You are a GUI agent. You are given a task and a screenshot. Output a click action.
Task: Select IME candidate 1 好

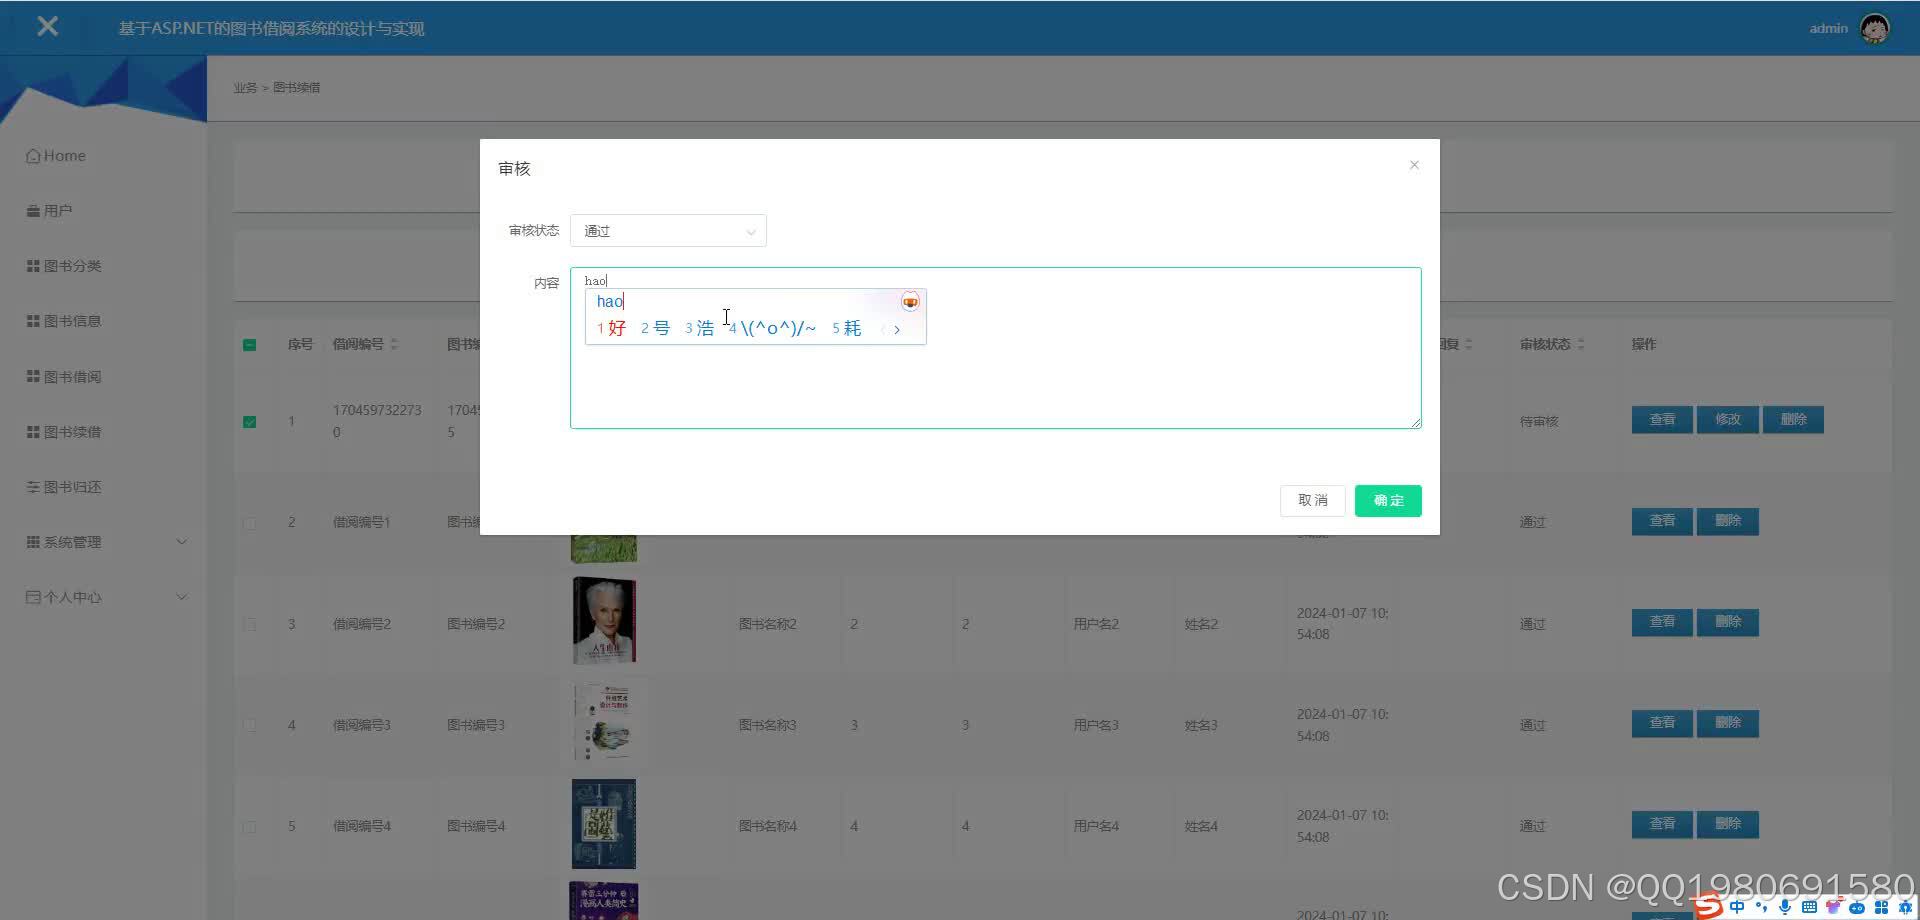pos(611,328)
